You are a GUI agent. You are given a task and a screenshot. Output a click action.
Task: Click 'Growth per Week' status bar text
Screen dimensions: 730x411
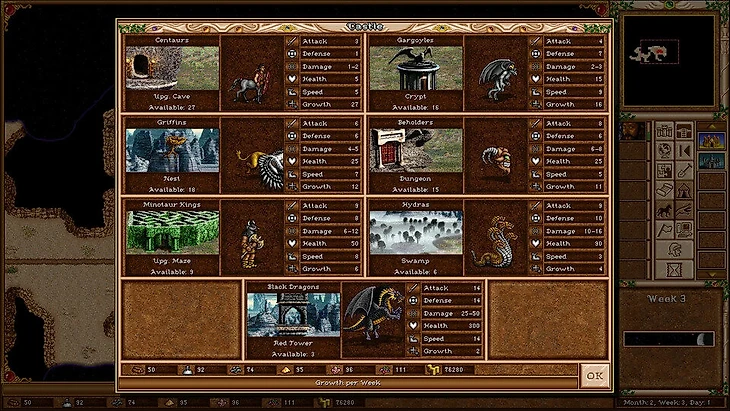click(x=348, y=383)
